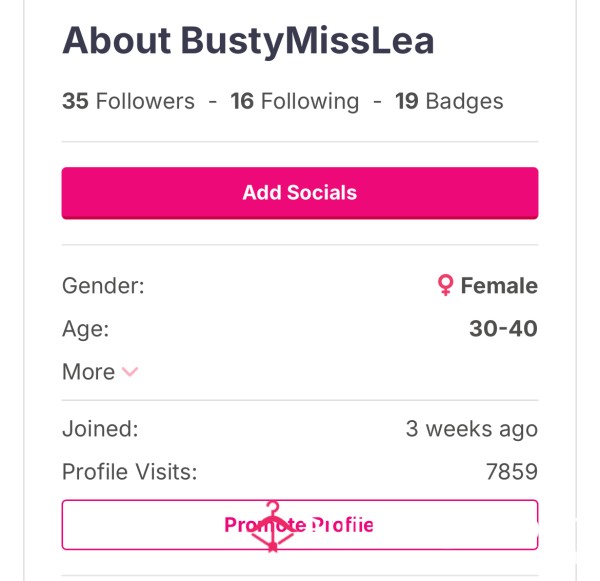Click the More label to show details

(x=88, y=372)
